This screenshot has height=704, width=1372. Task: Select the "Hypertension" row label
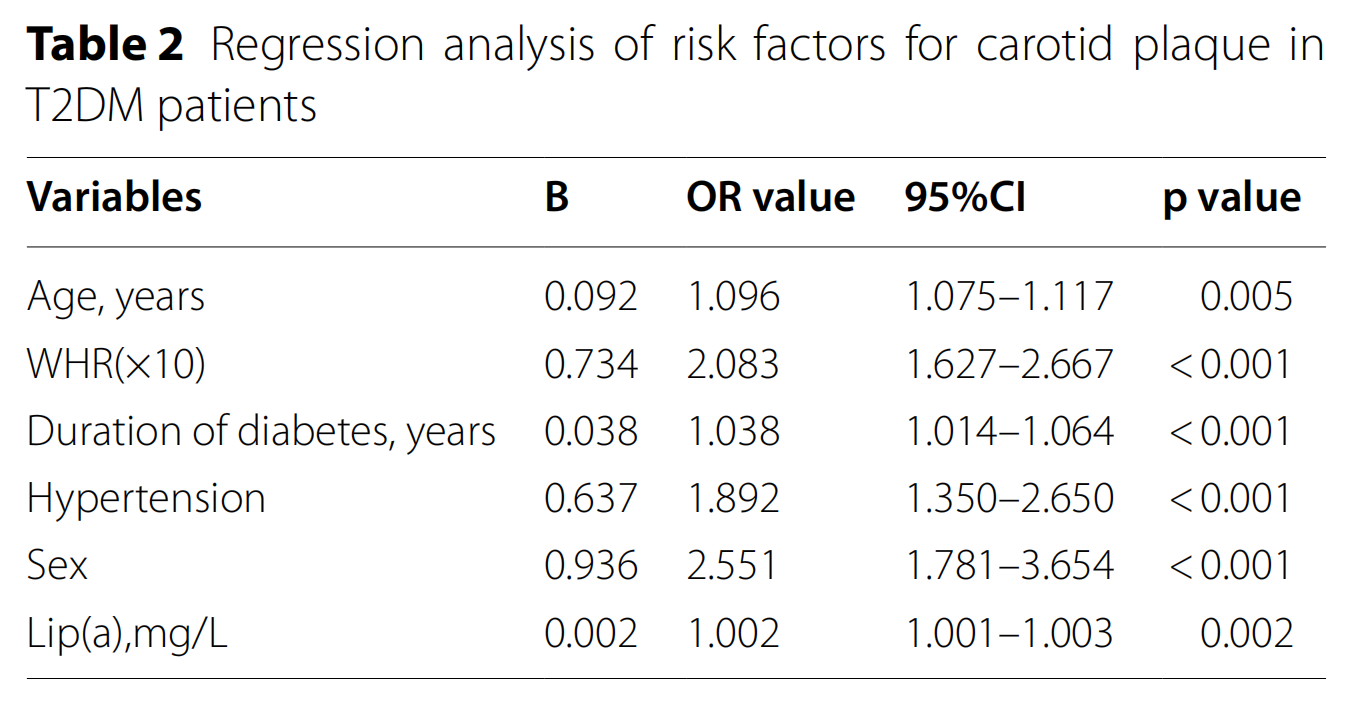[146, 499]
